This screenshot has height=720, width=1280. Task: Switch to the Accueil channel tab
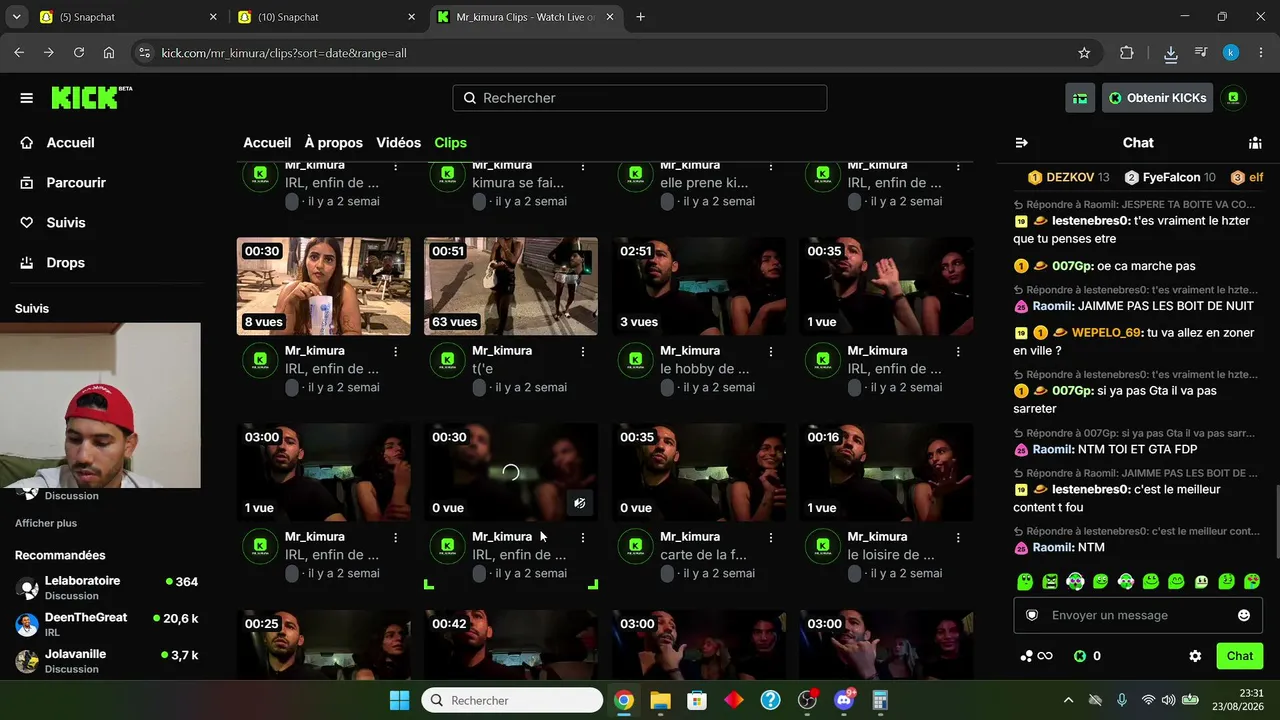point(267,143)
